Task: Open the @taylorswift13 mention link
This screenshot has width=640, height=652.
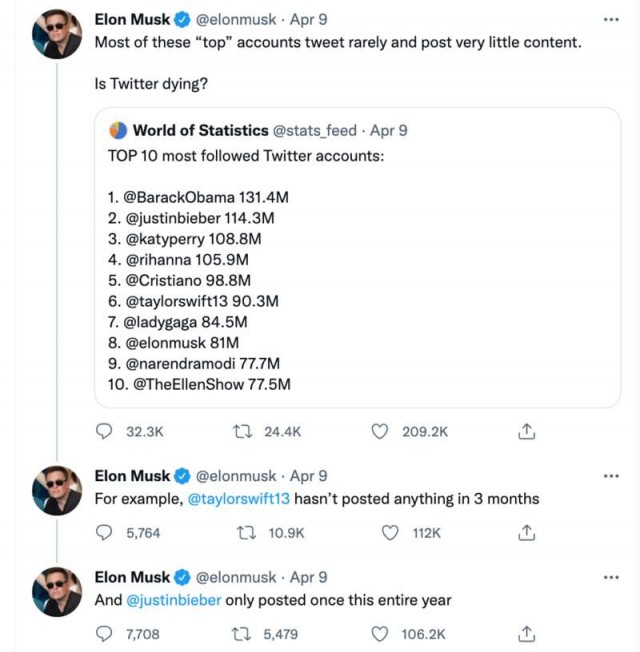Action: (x=239, y=499)
